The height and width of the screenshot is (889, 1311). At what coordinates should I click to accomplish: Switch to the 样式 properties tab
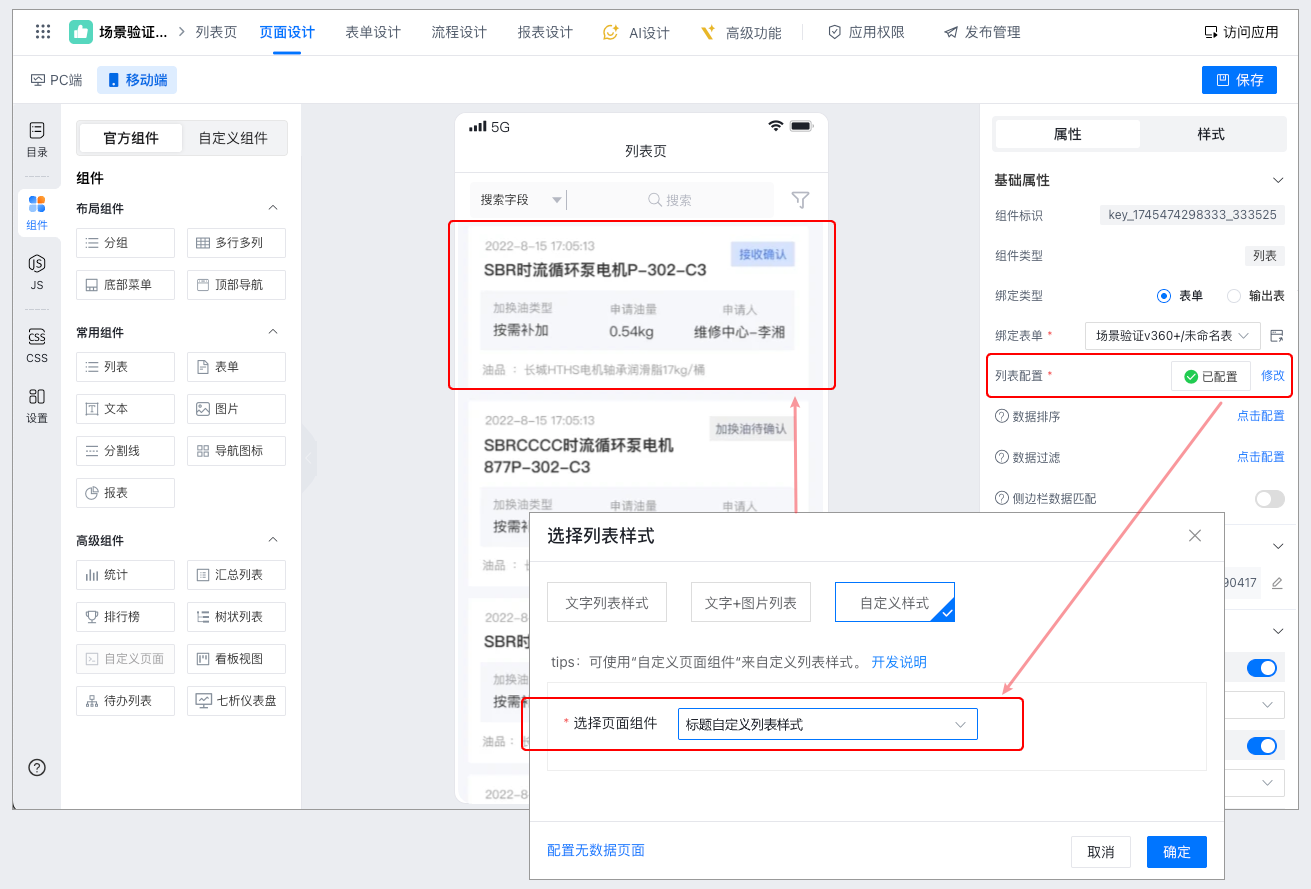[1210, 134]
